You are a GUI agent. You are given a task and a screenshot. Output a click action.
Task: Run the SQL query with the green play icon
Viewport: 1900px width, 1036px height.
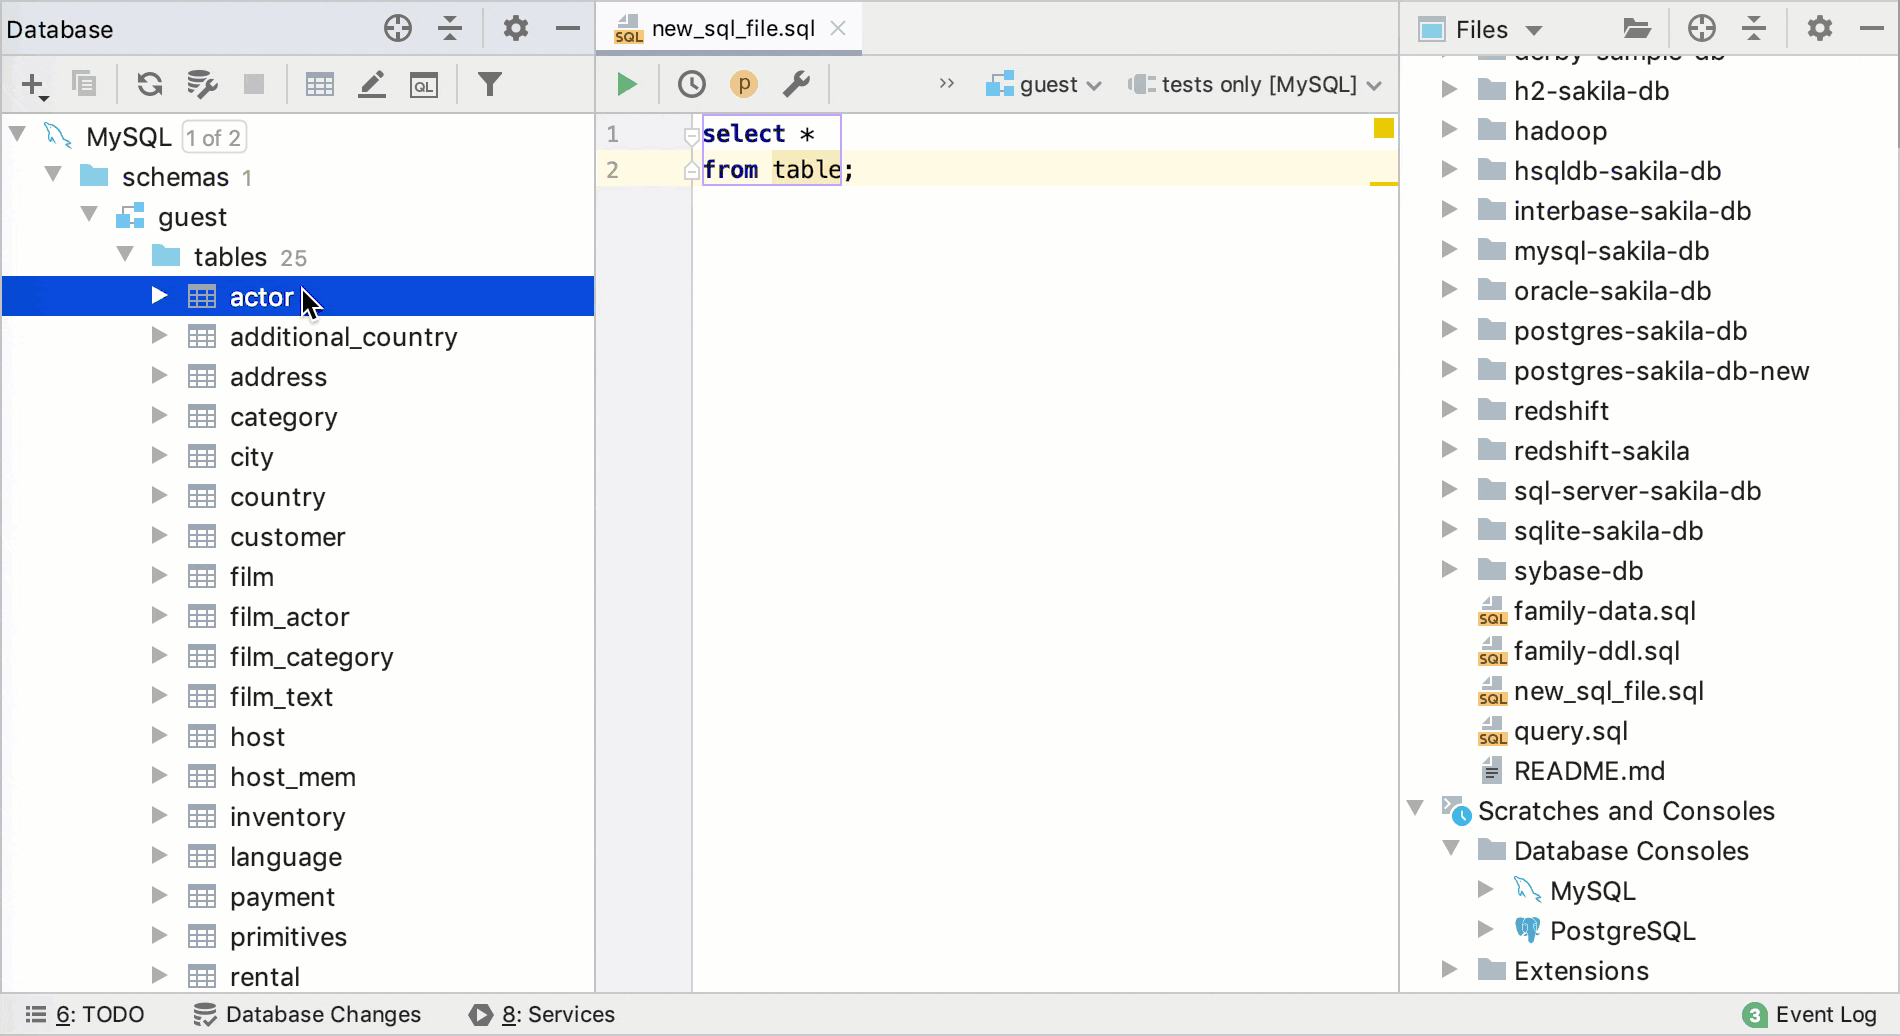pyautogui.click(x=627, y=84)
